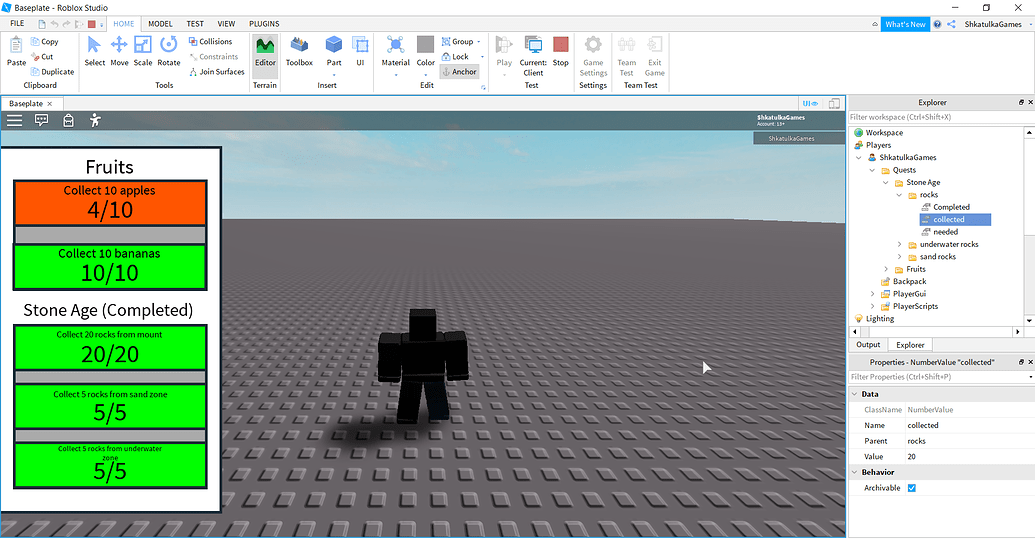
Task: Expand the PlayerGui node
Action: point(872,294)
